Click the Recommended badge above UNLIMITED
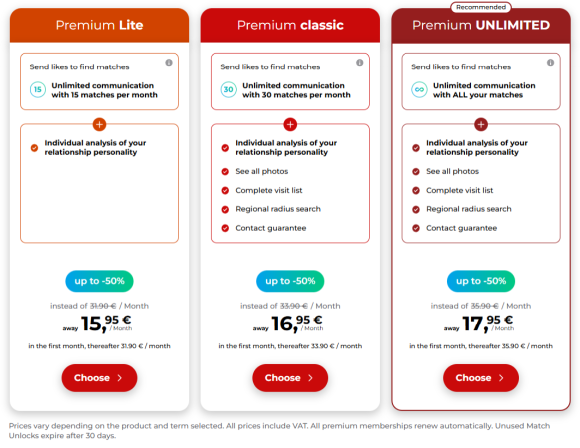 481,7
